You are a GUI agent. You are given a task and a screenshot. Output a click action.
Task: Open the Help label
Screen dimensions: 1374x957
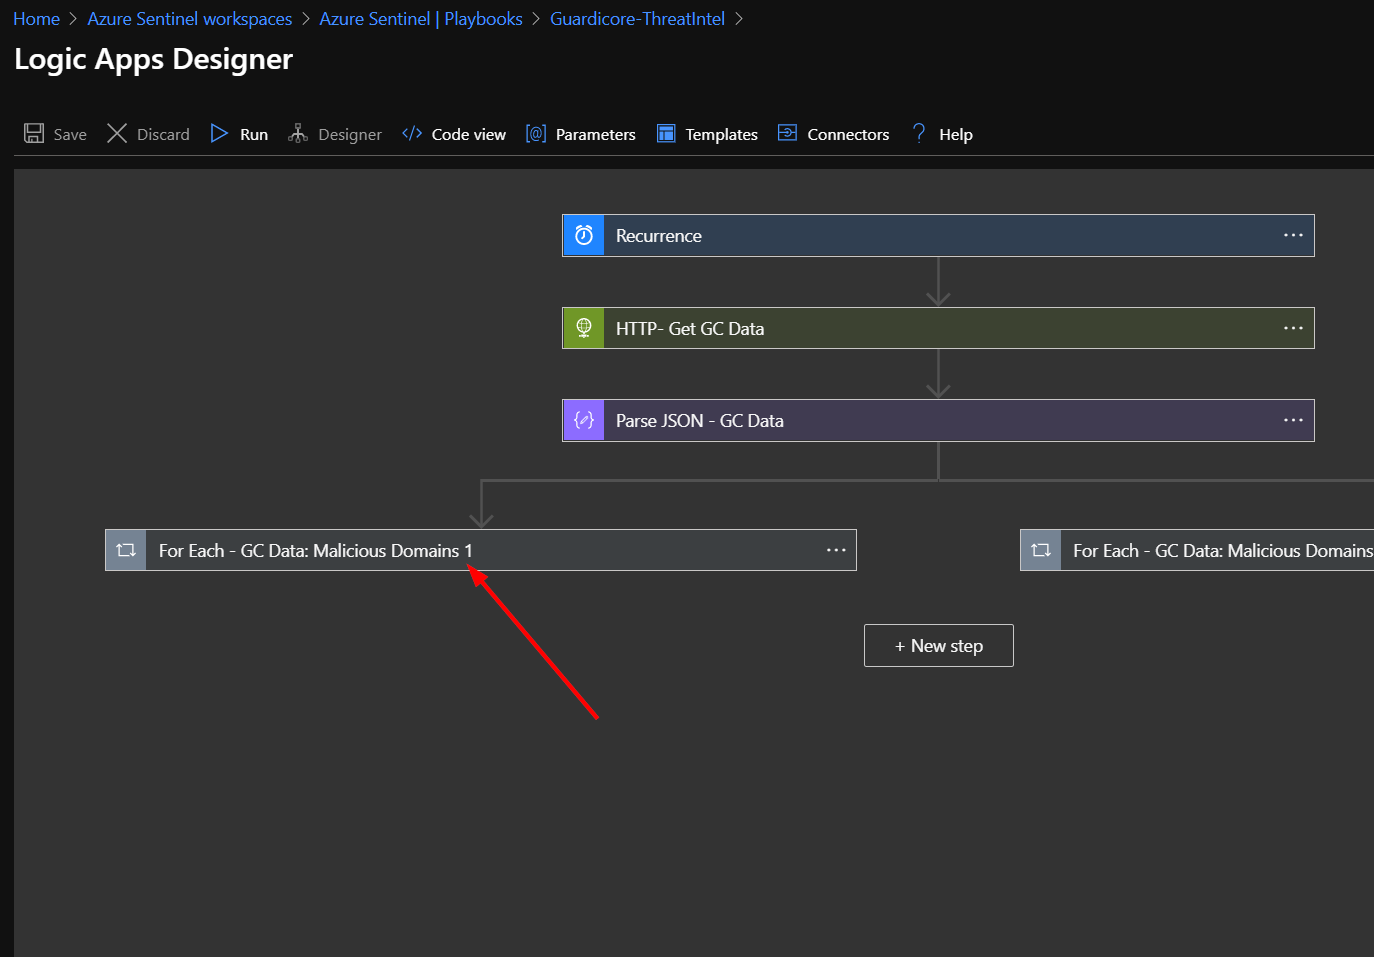click(956, 135)
